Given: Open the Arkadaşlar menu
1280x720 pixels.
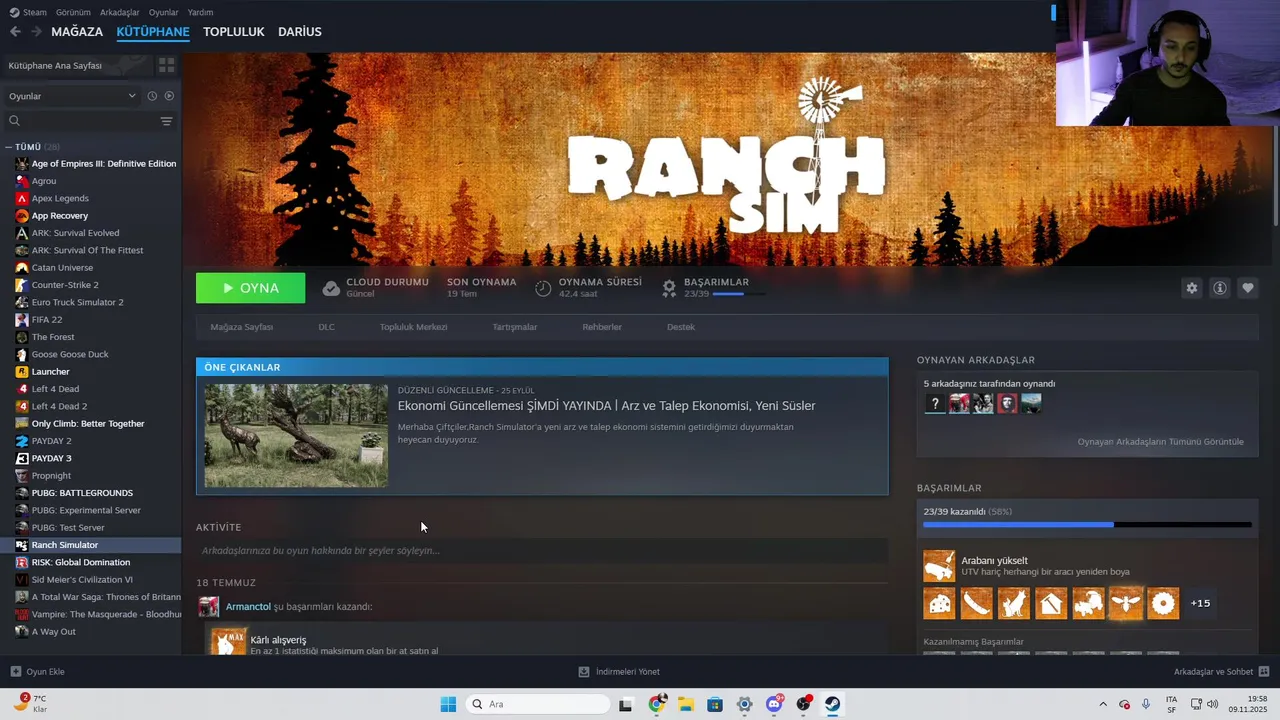Looking at the screenshot, I should (x=120, y=12).
